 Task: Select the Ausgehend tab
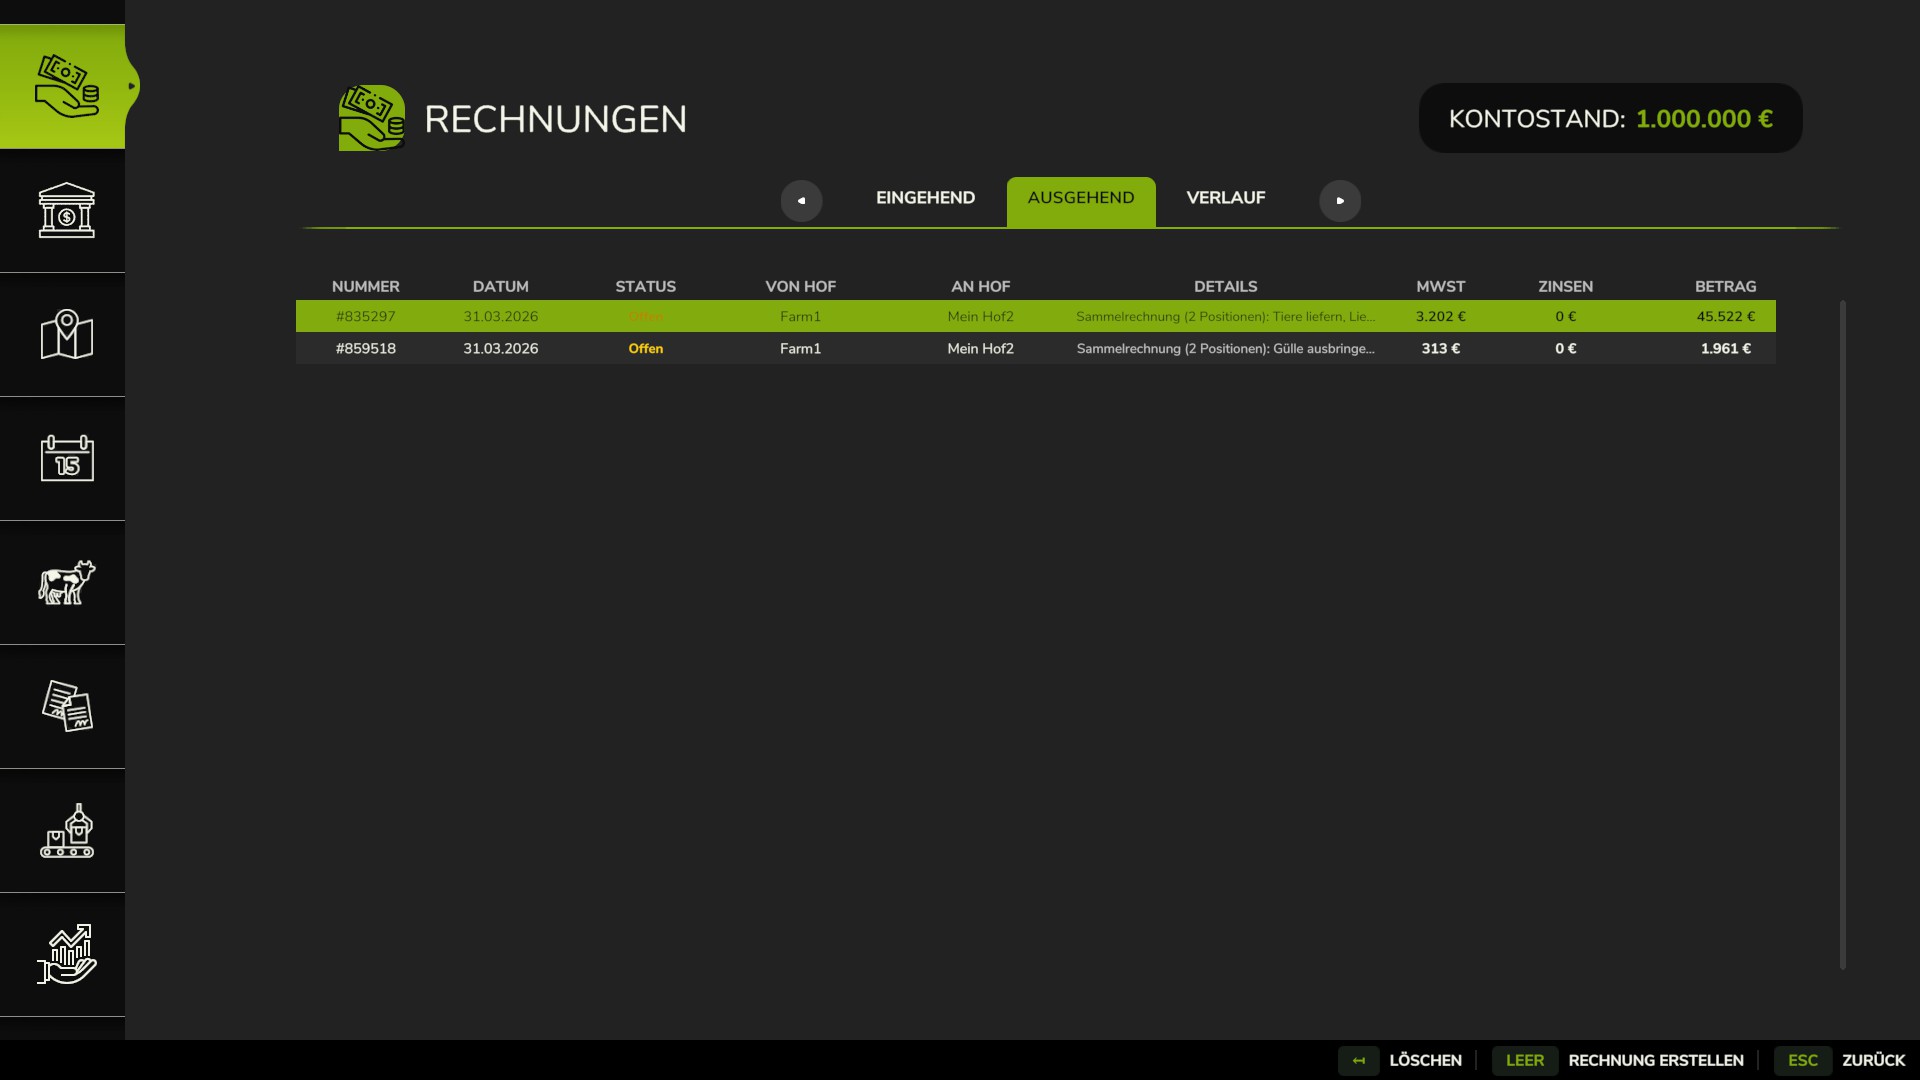1080,200
